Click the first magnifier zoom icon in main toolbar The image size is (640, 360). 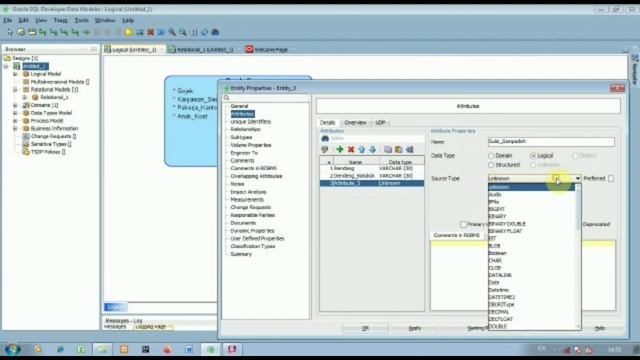coord(172,32)
